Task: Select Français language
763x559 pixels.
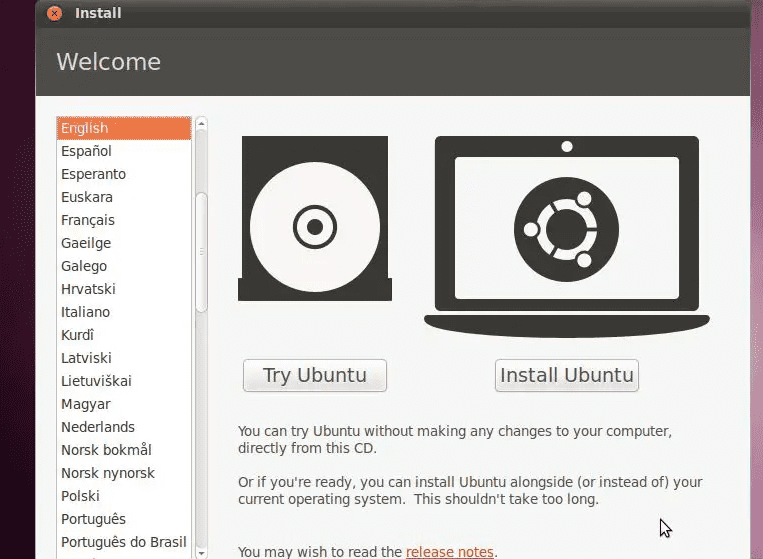Action: 88,220
